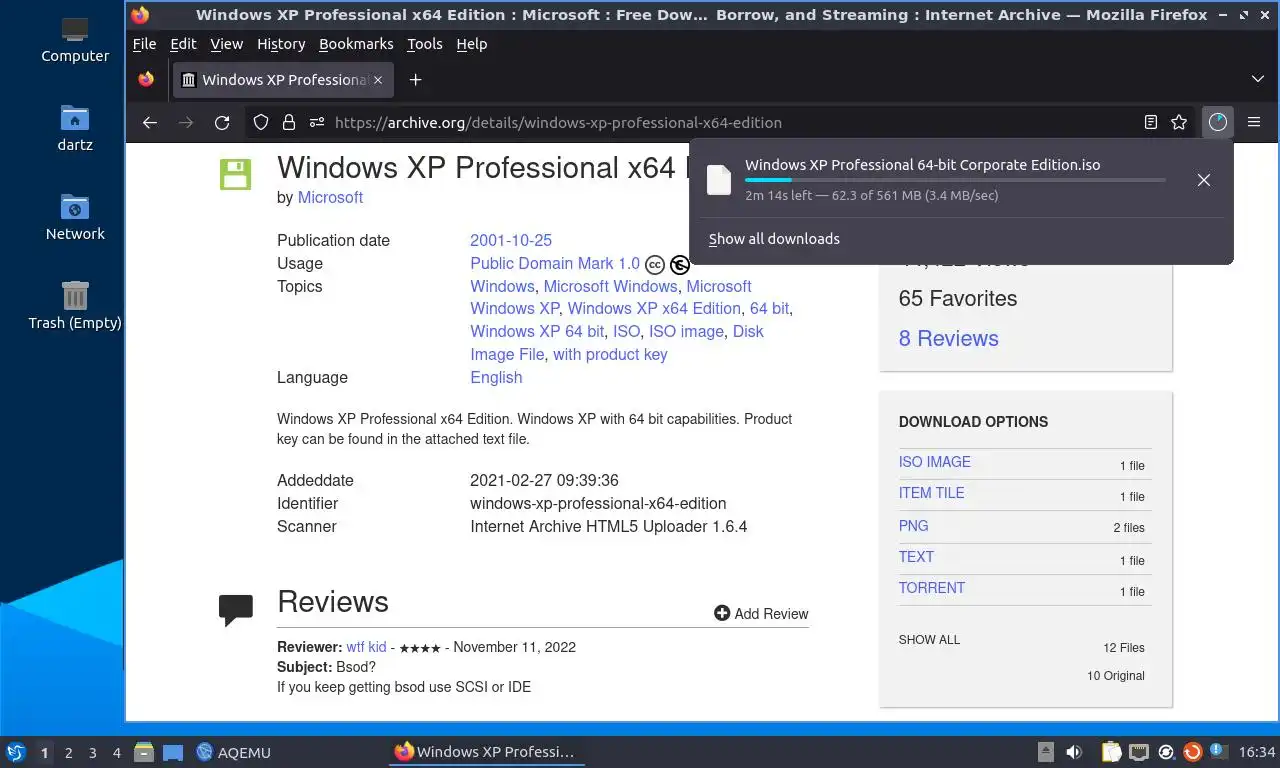Open the Bookmarks menu
Screen dimensions: 1280x768
pyautogui.click(x=356, y=44)
